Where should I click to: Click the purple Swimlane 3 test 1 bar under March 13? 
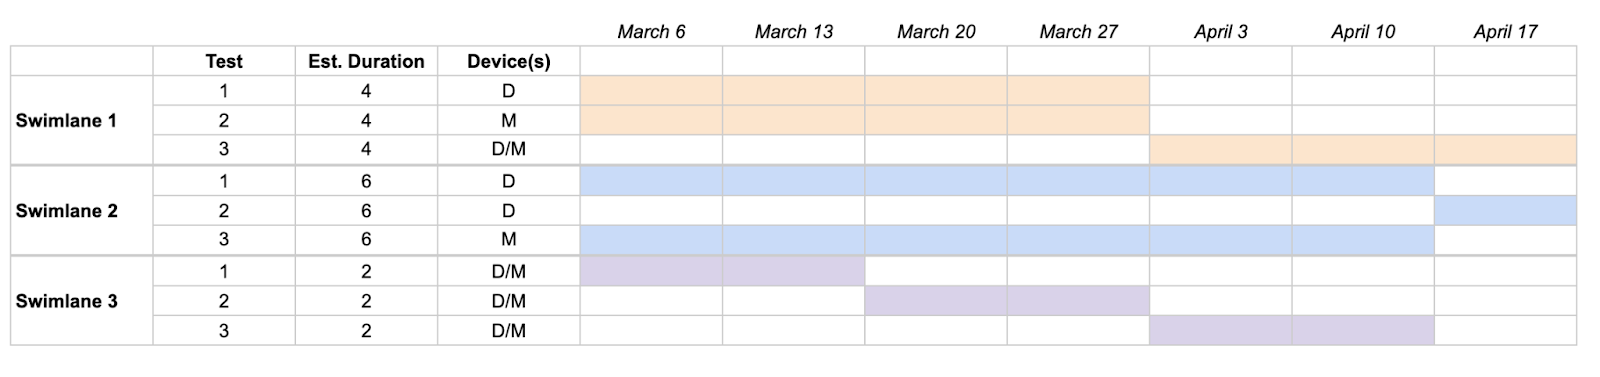coord(794,271)
